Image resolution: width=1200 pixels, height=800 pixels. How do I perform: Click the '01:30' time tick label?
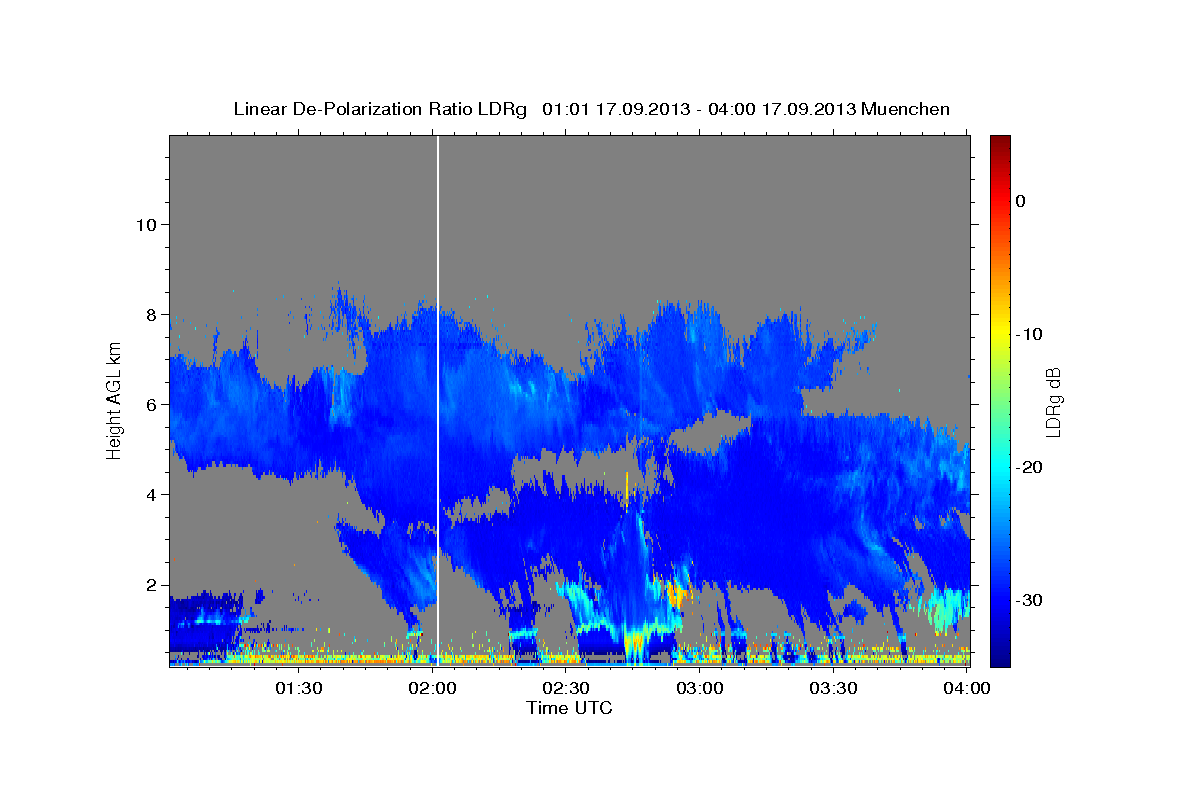coord(298,688)
